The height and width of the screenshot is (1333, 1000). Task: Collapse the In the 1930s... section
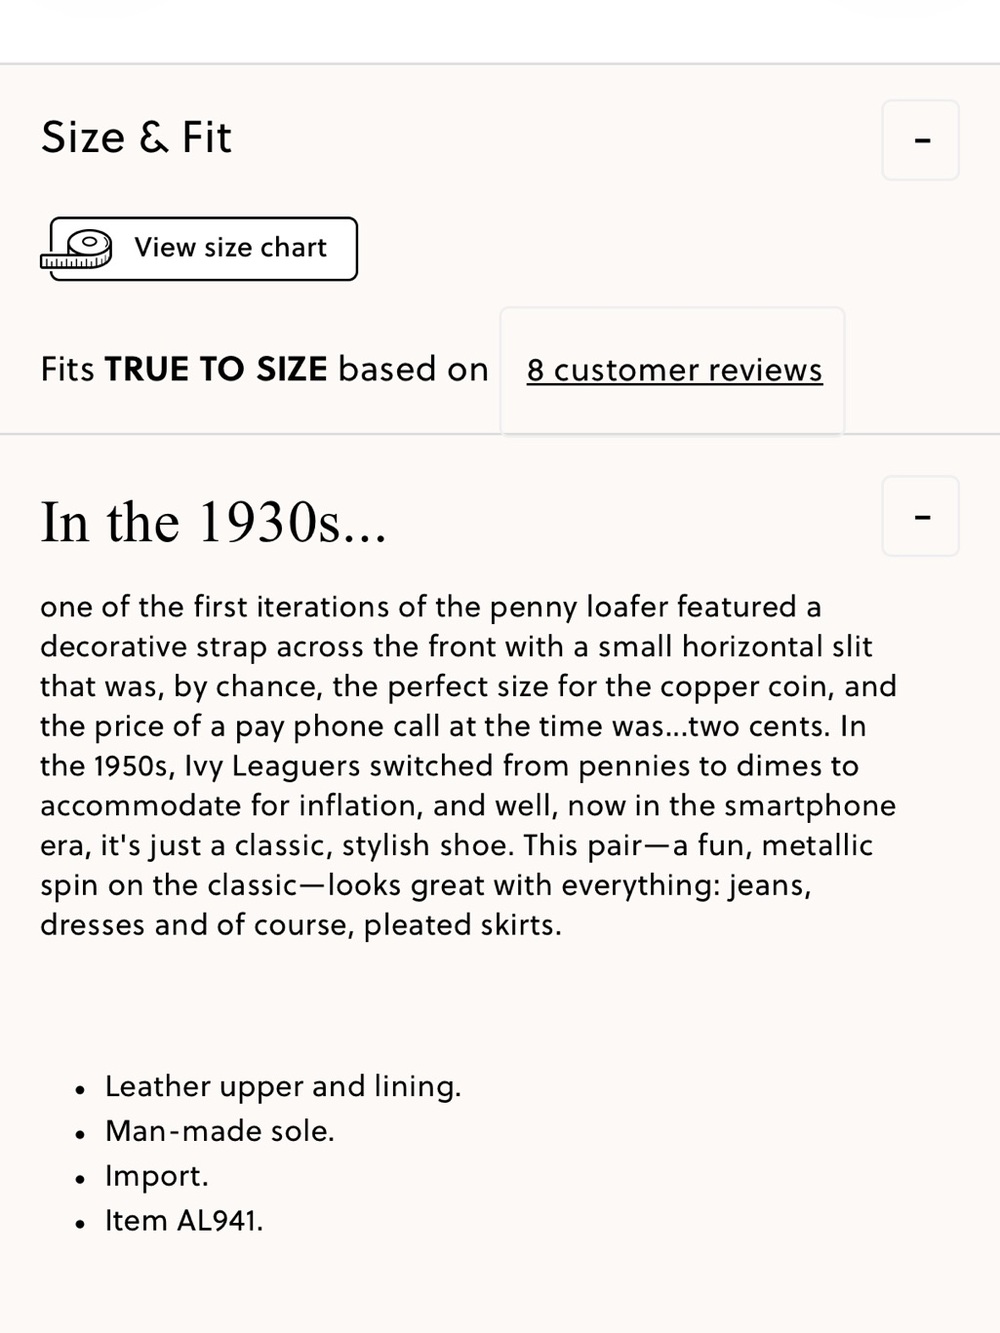pos(920,516)
